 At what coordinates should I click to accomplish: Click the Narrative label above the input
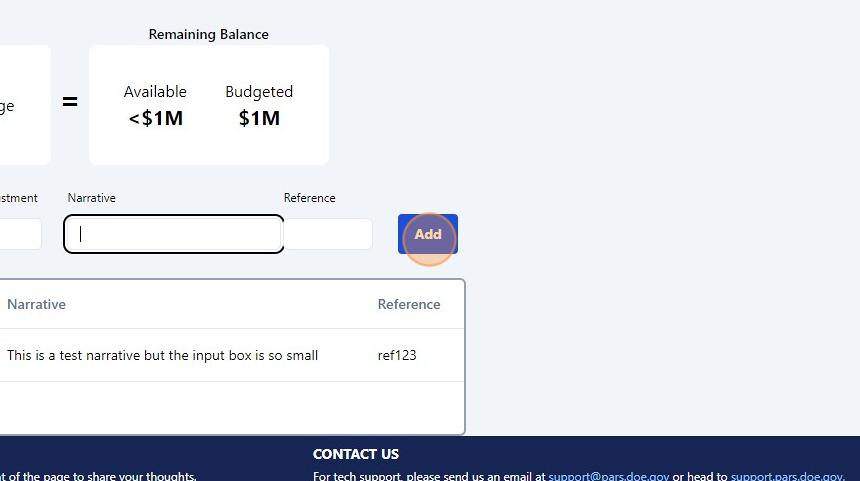click(x=91, y=198)
